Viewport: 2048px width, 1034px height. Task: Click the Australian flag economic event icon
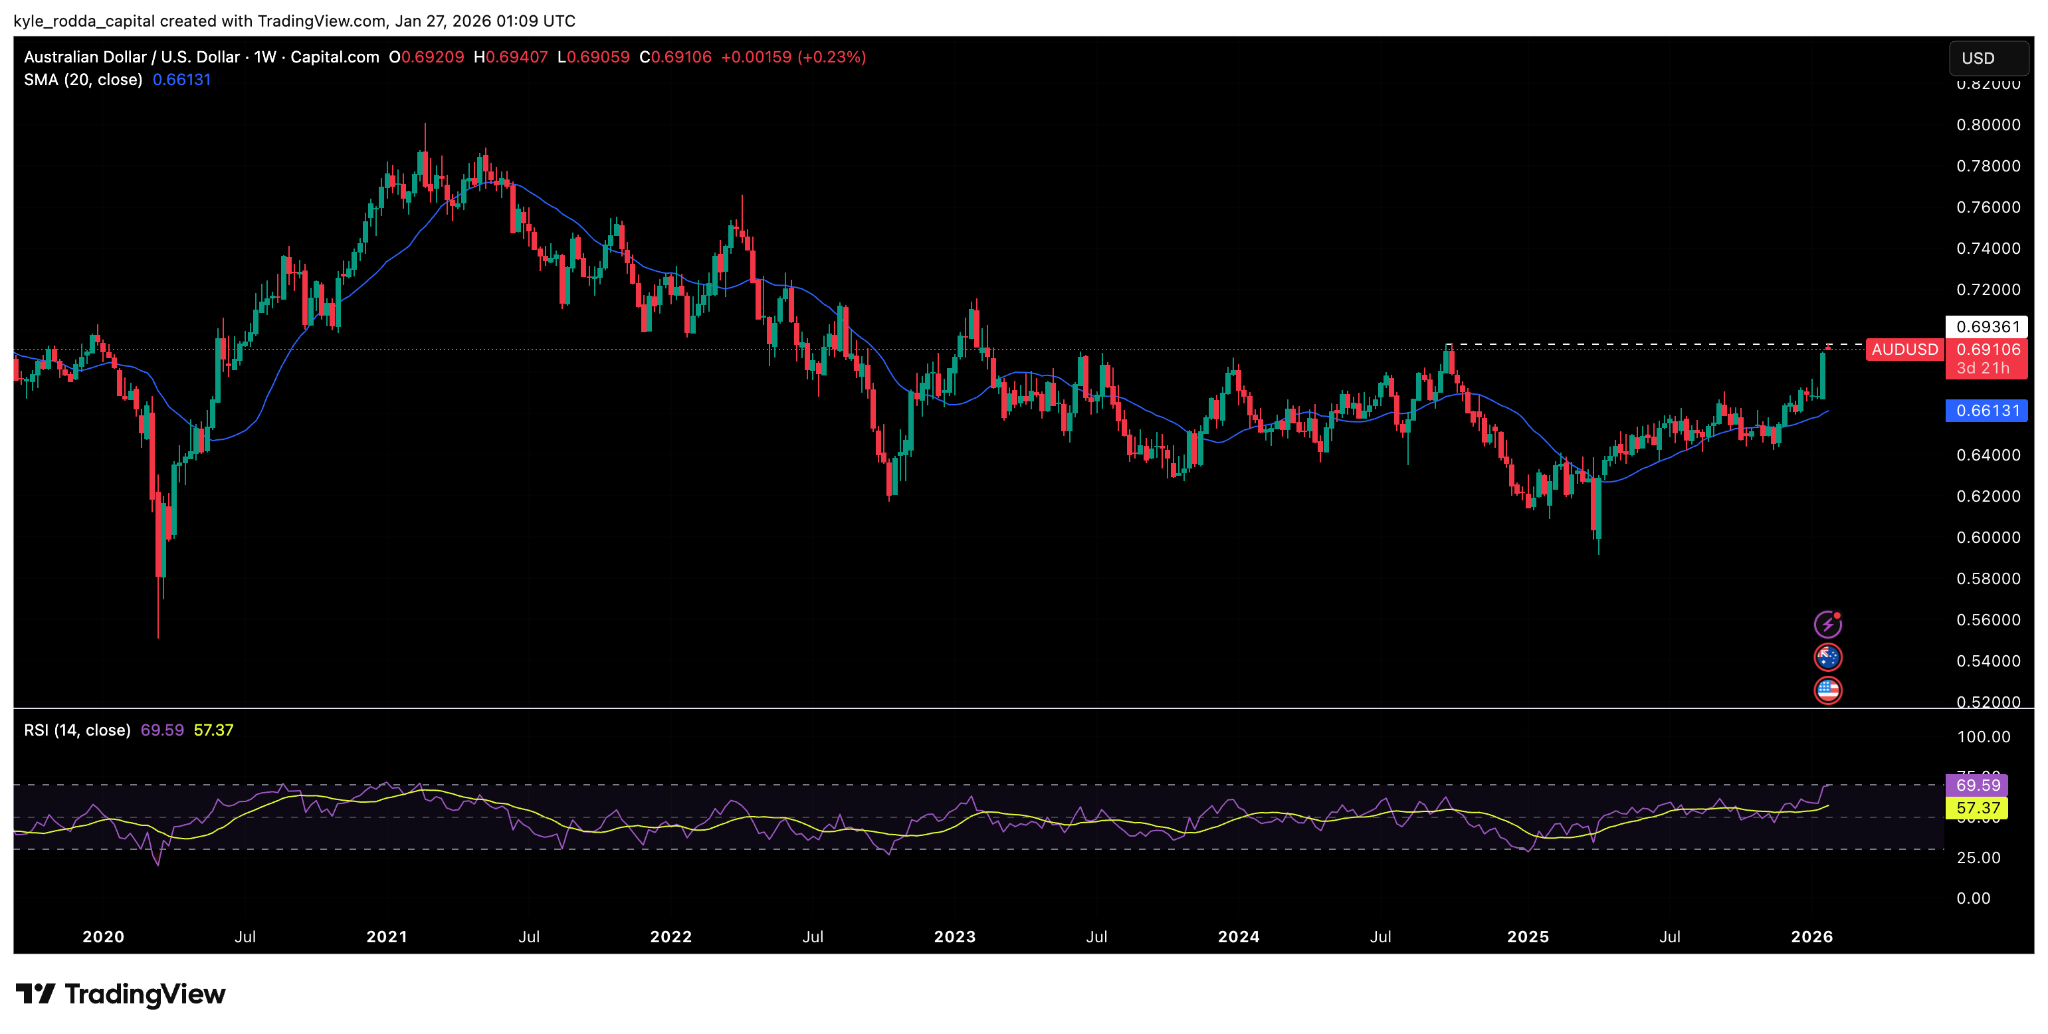coord(1827,658)
